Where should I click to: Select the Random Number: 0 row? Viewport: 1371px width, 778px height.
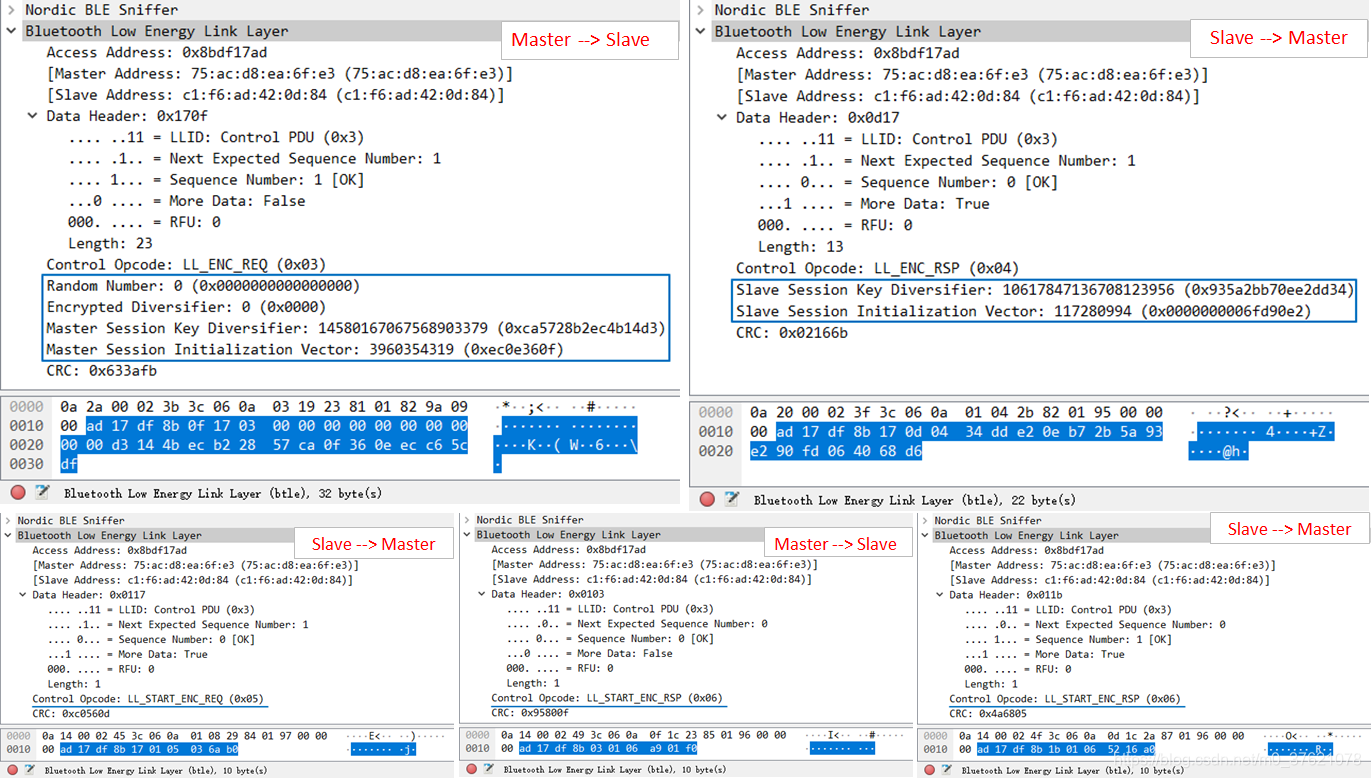pos(203,286)
